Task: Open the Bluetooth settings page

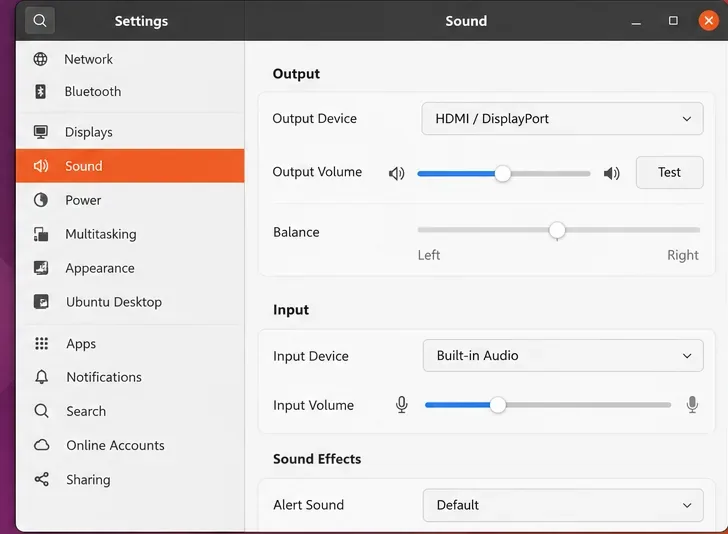Action: [x=130, y=91]
